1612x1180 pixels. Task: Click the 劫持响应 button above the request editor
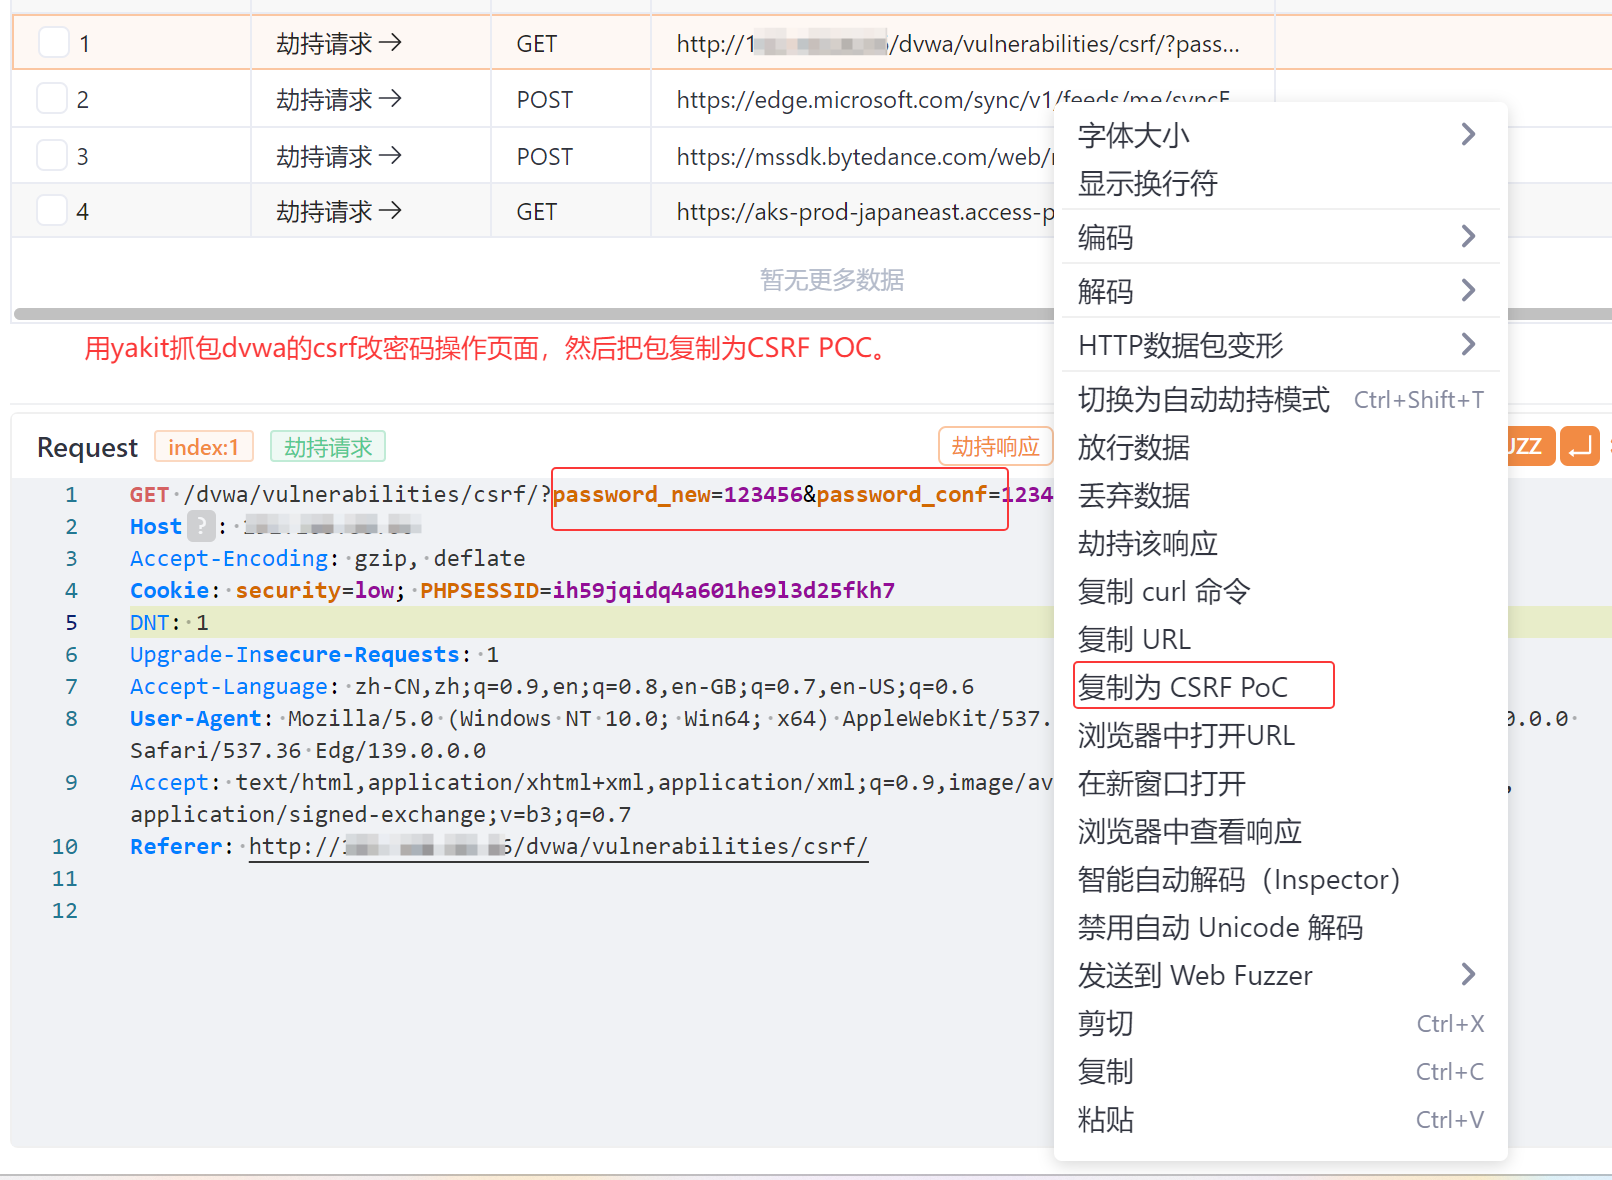[x=995, y=446]
